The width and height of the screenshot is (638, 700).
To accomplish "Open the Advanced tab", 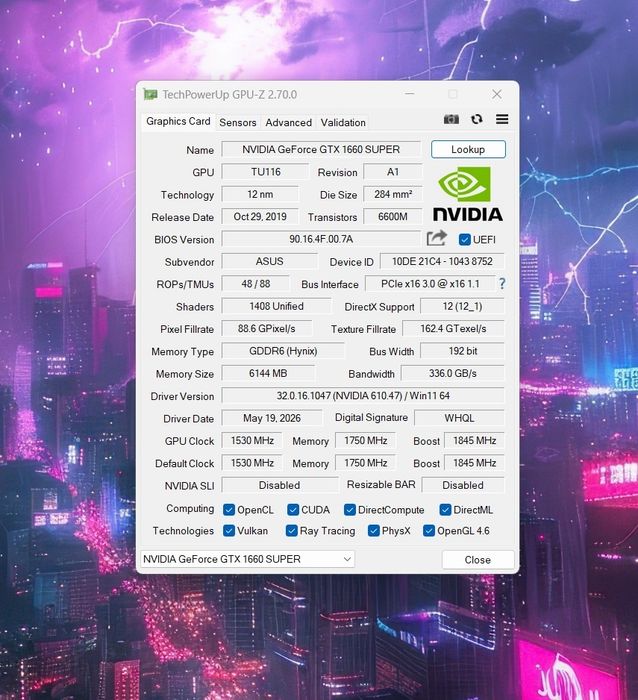I will pos(288,122).
